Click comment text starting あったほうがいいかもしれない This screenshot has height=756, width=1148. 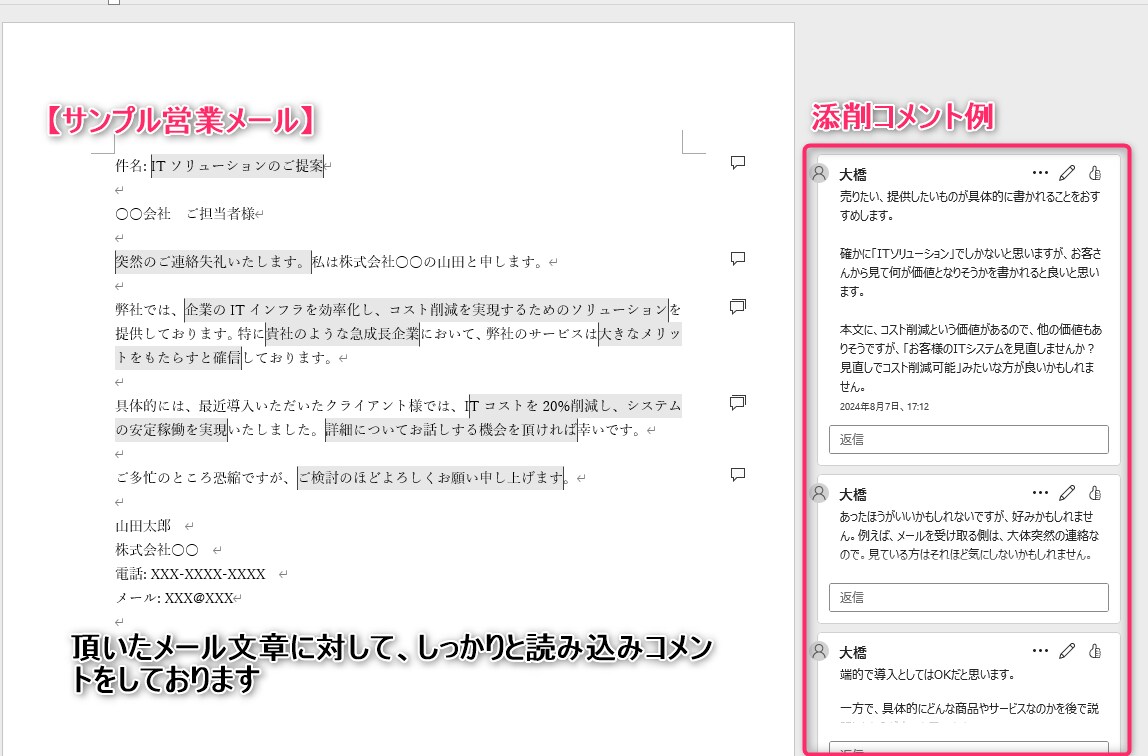tap(969, 535)
